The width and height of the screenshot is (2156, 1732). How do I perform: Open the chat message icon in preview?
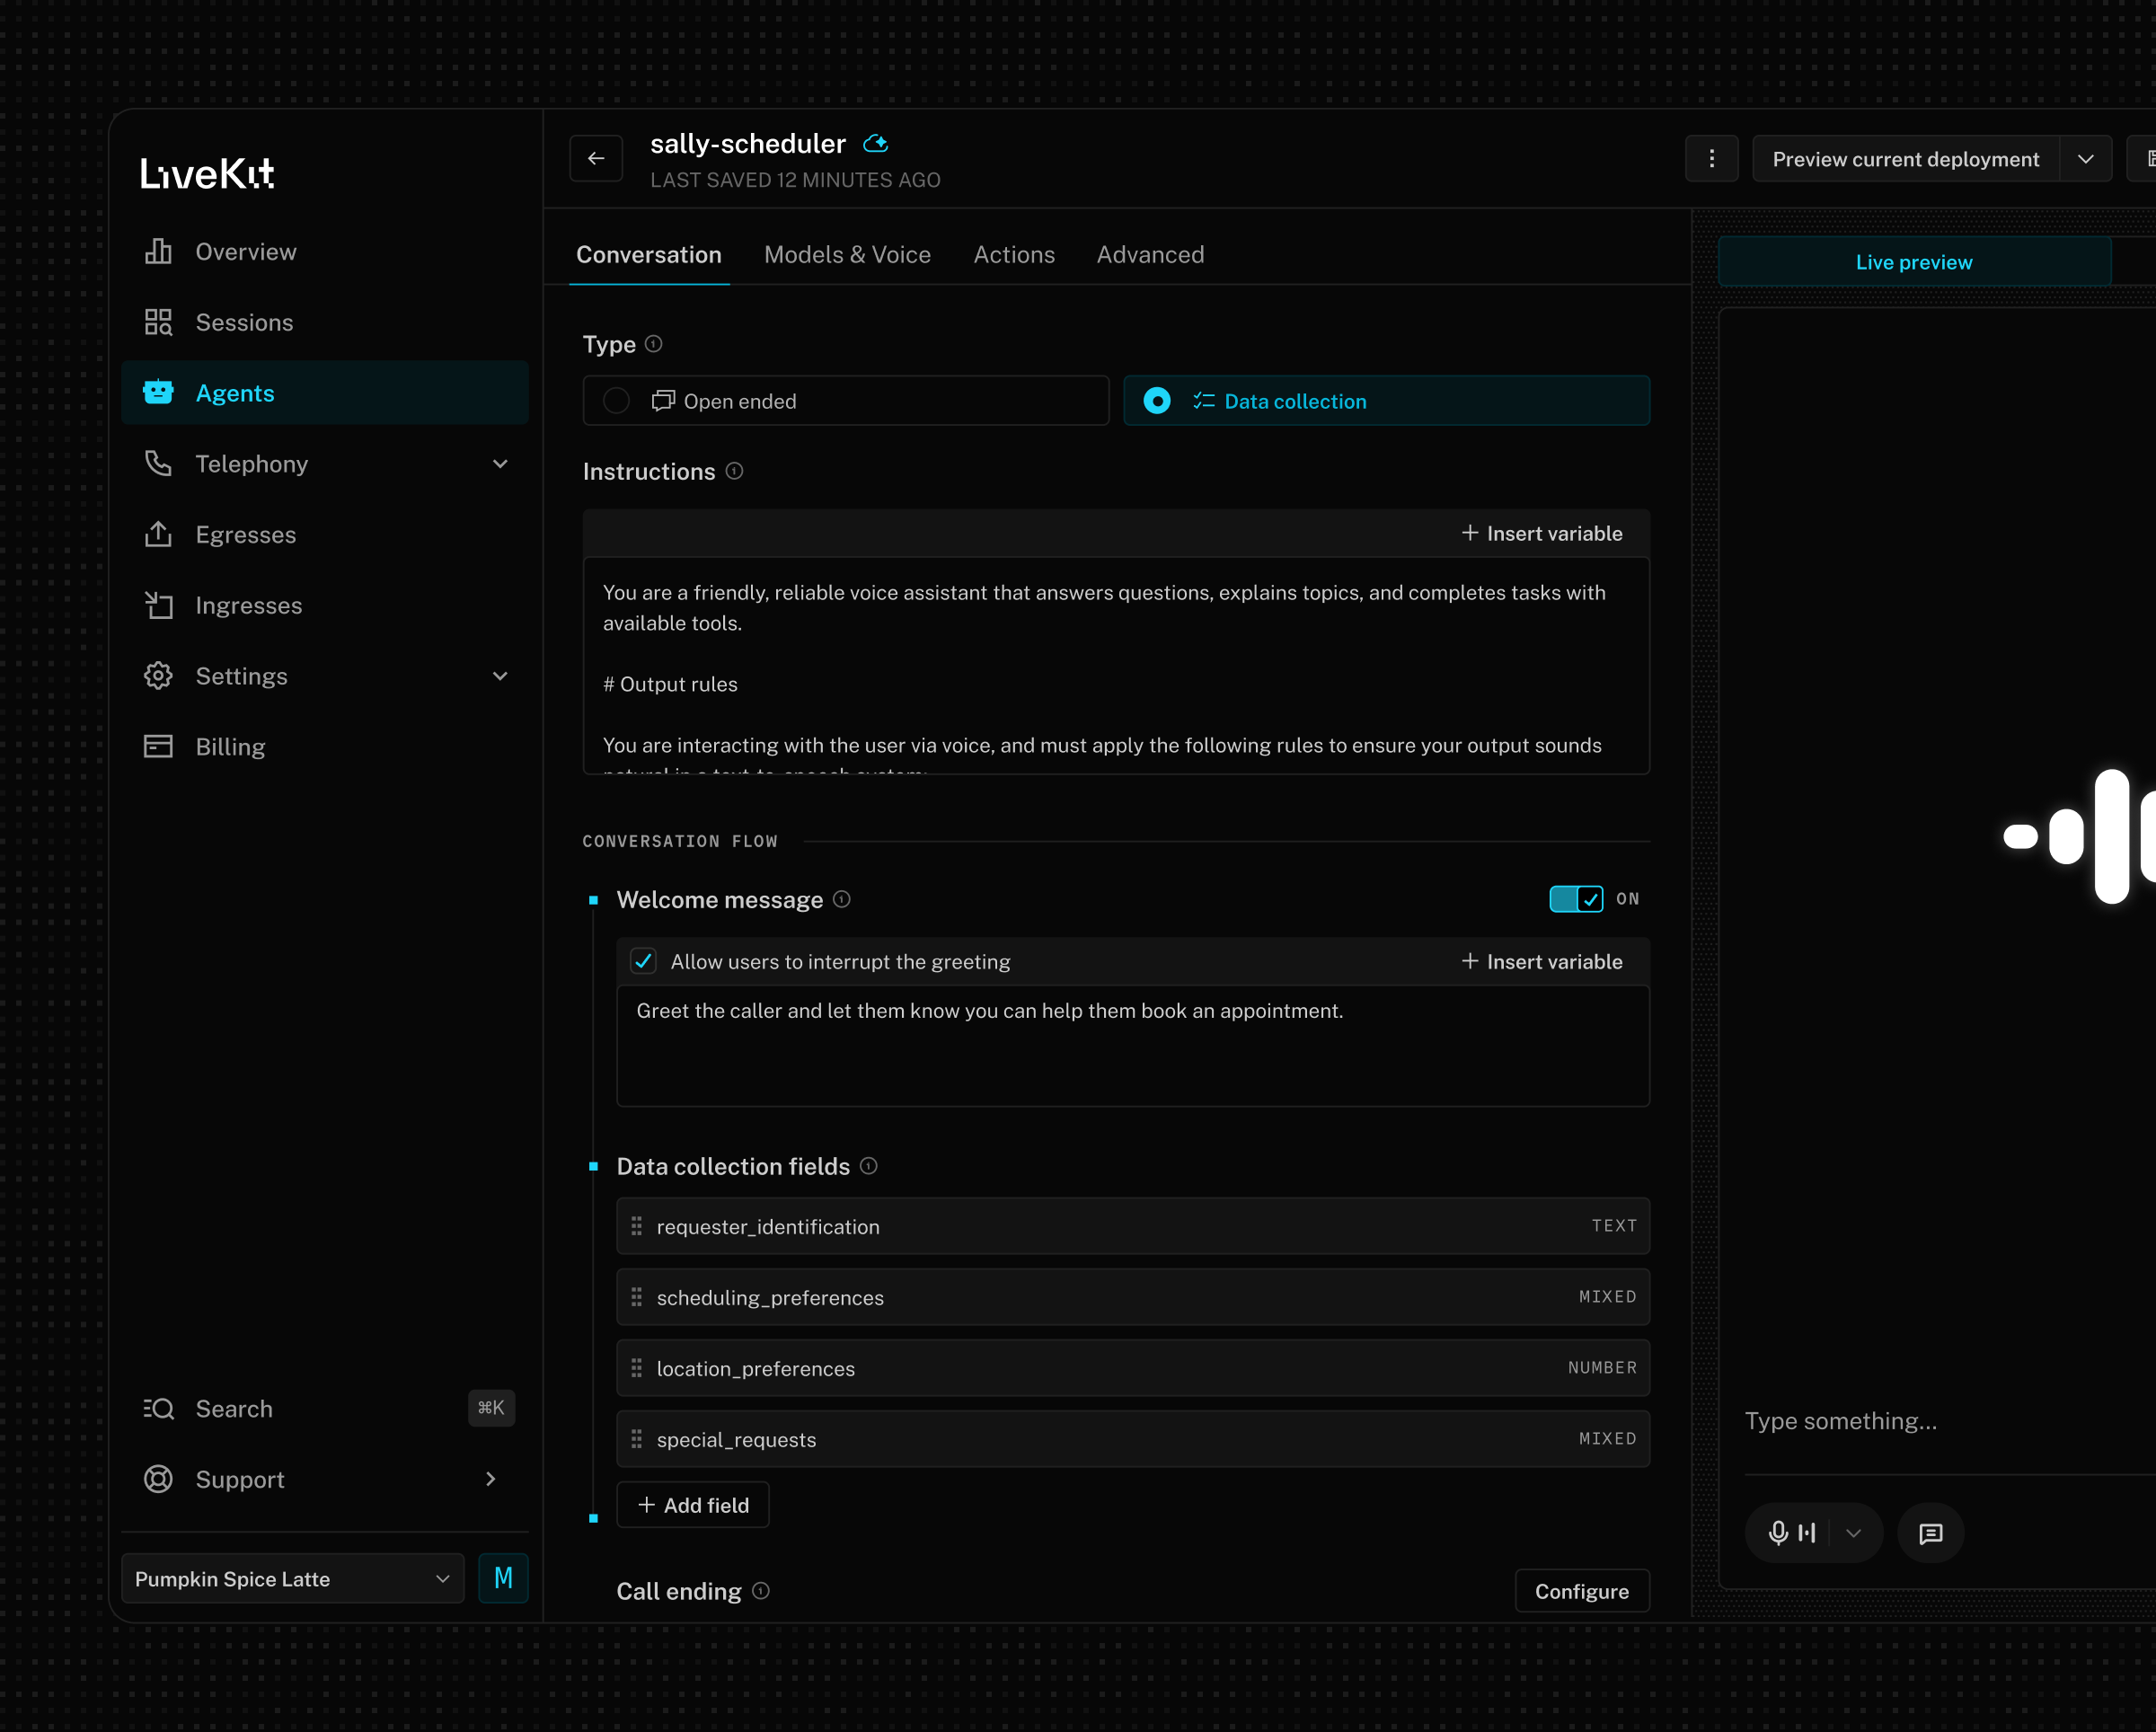tap(1930, 1533)
